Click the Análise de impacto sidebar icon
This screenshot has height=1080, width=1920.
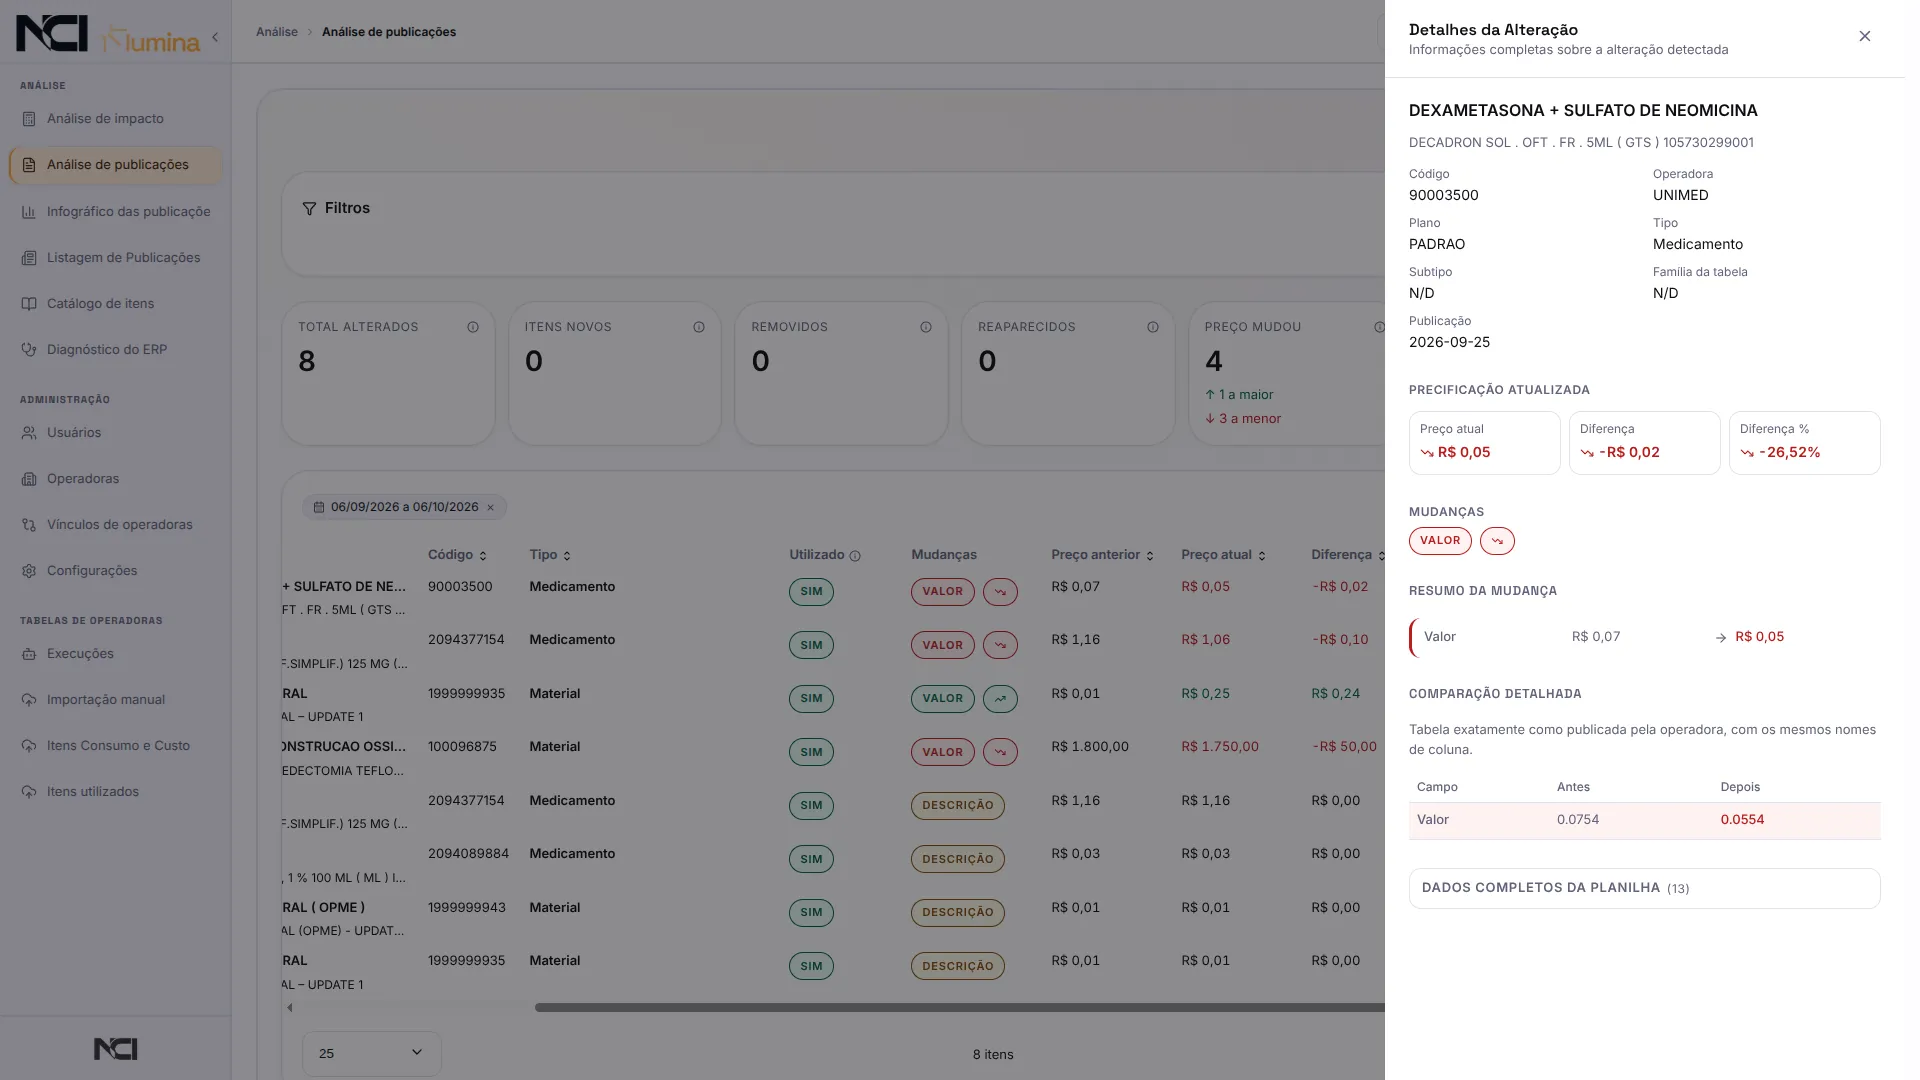(29, 119)
